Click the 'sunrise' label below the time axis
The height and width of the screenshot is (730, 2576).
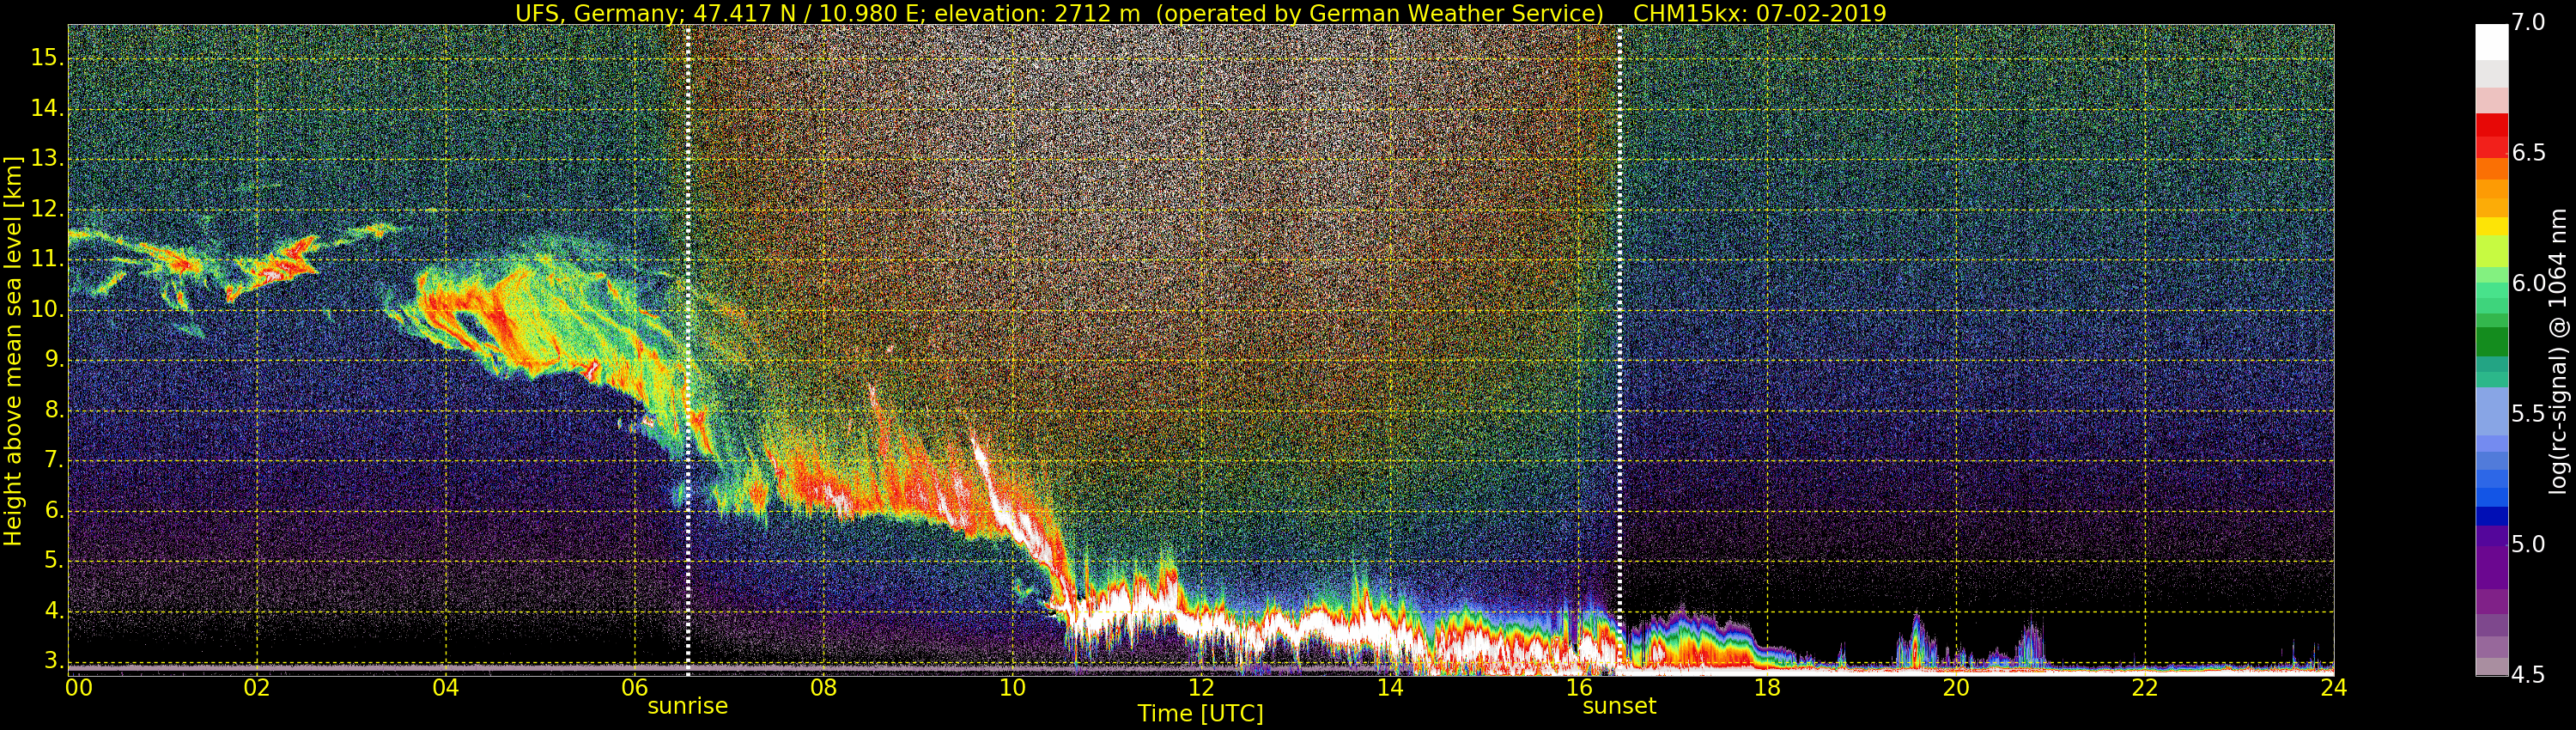(x=688, y=706)
